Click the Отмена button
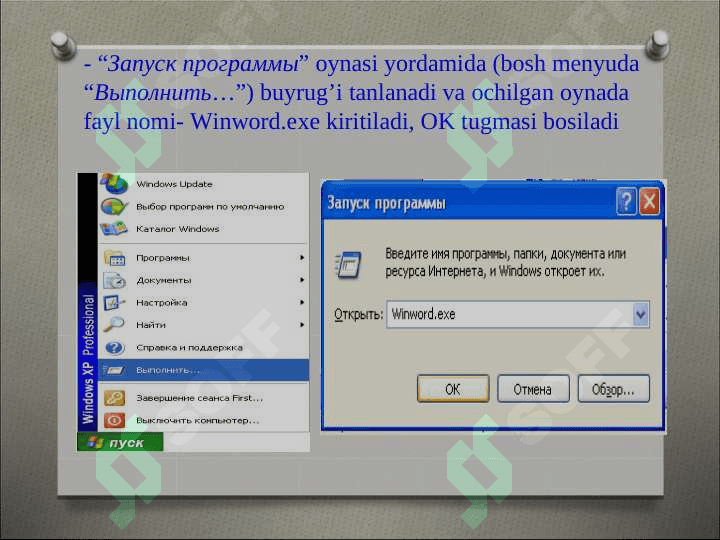This screenshot has height=540, width=720. pos(533,389)
